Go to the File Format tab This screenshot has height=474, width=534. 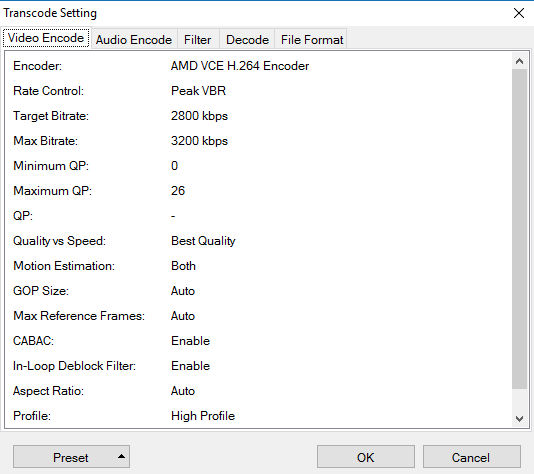(312, 40)
